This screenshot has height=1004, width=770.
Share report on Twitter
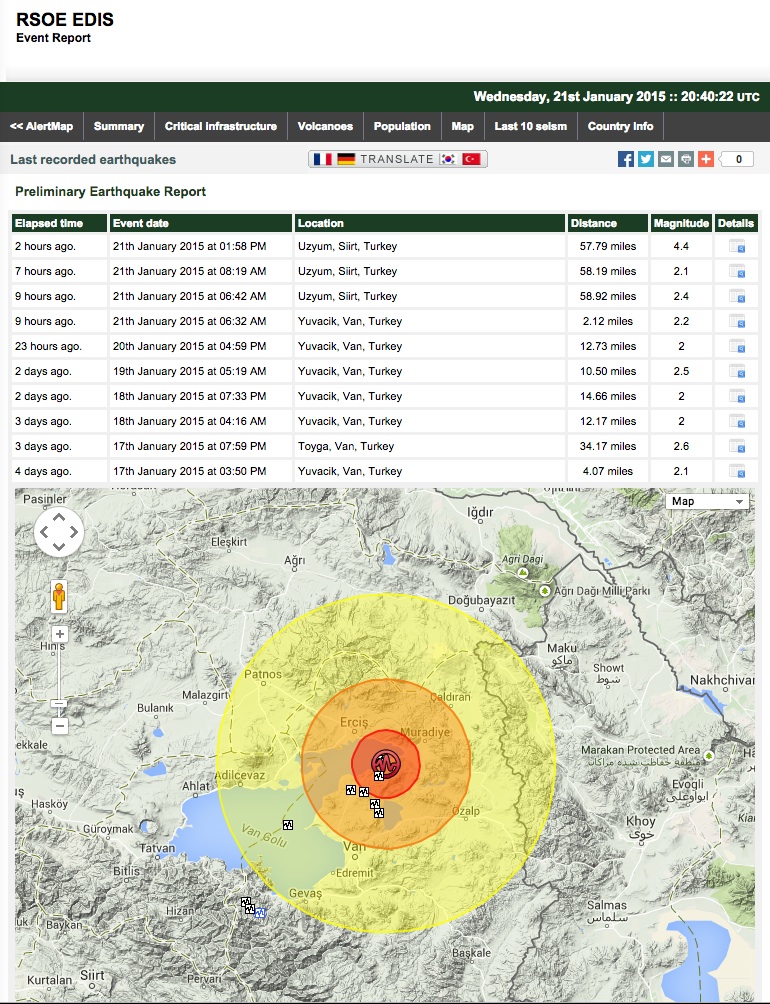(646, 159)
